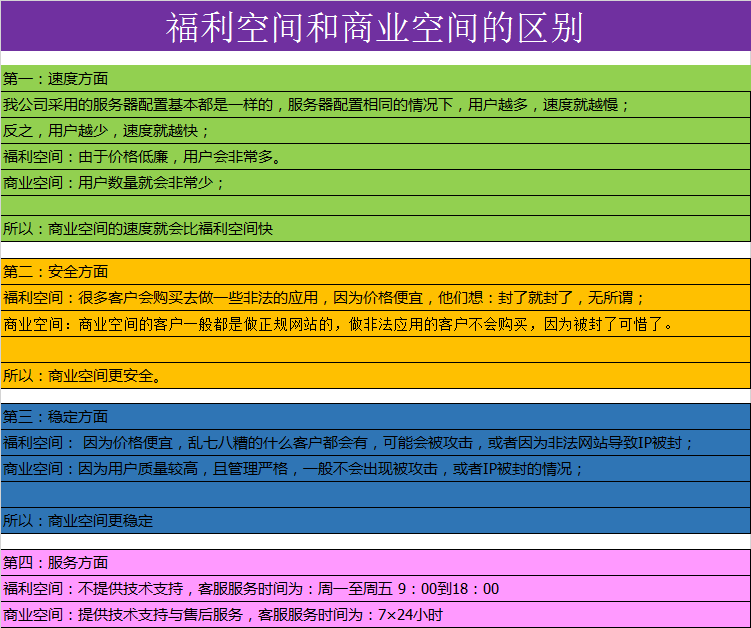Select the 第一：速度方面 section header
This screenshot has height=628, width=751.
[x=55, y=79]
